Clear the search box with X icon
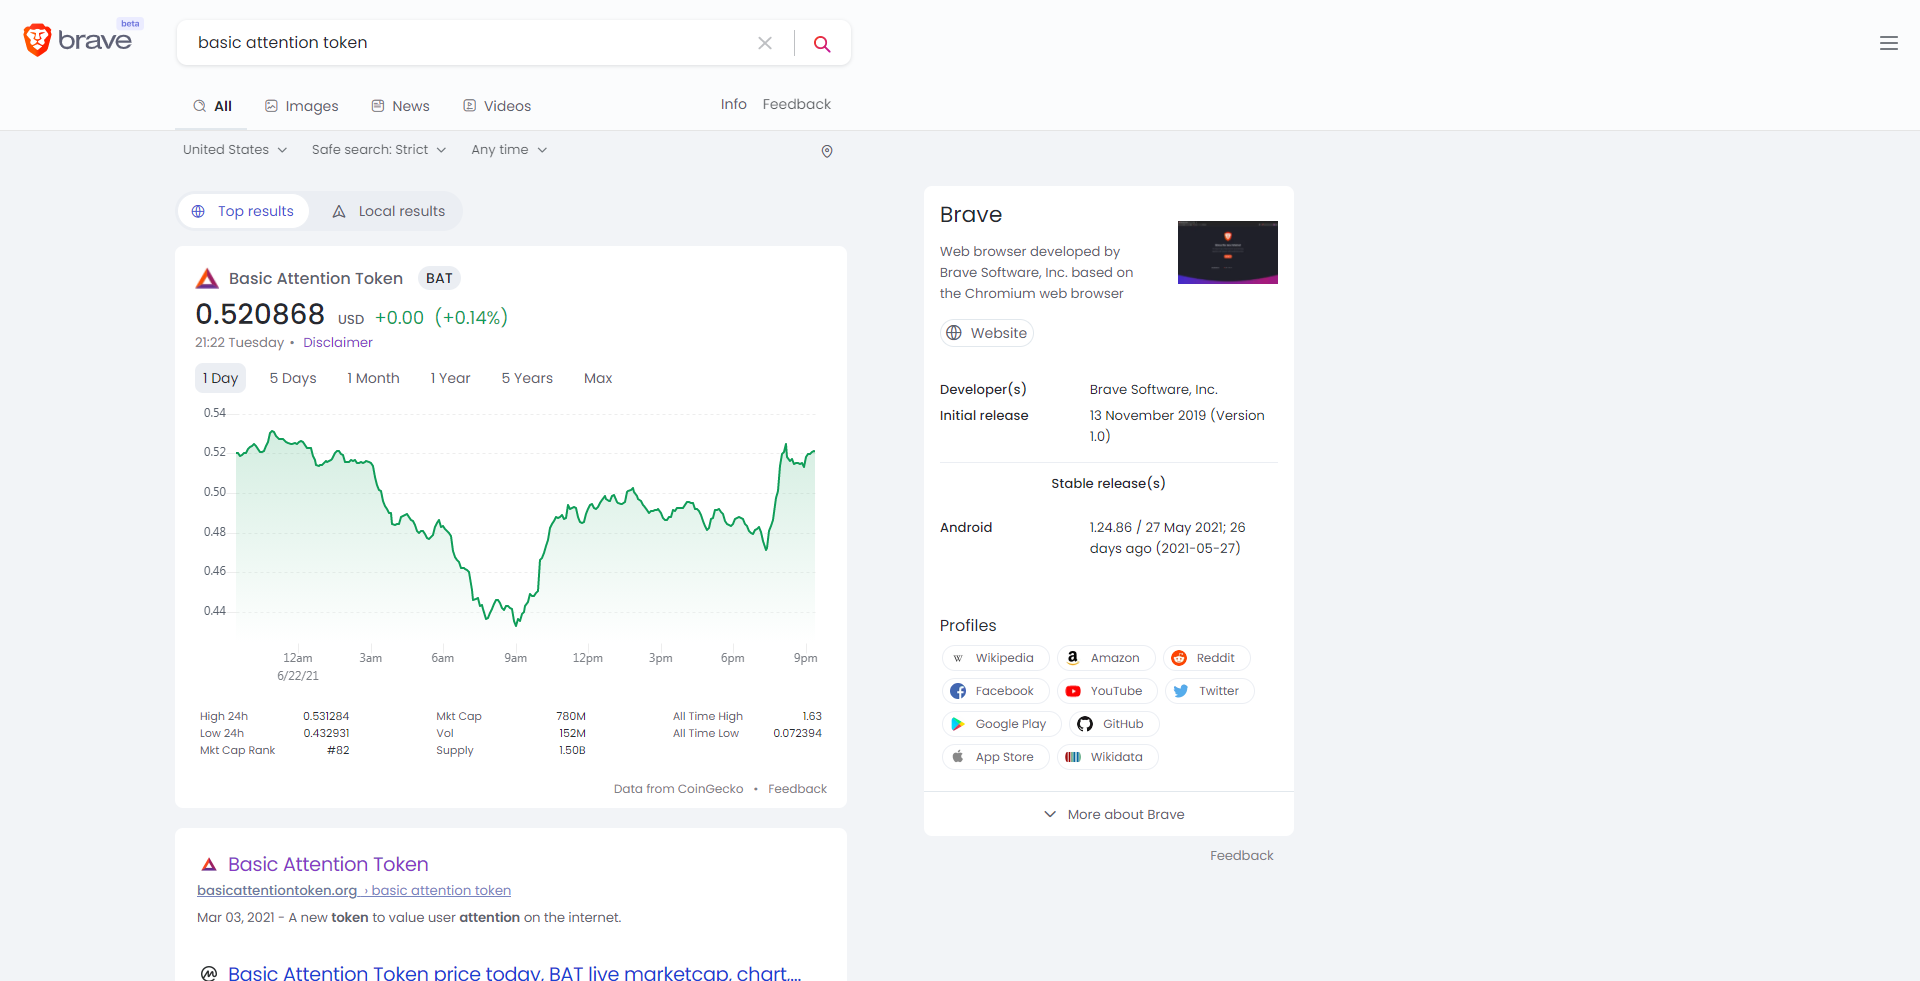 point(765,43)
